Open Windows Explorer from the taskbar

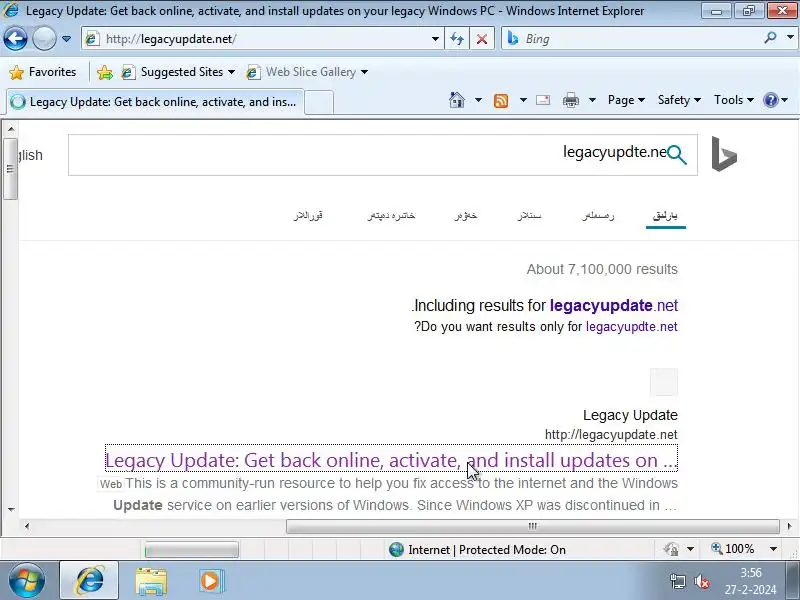151,581
